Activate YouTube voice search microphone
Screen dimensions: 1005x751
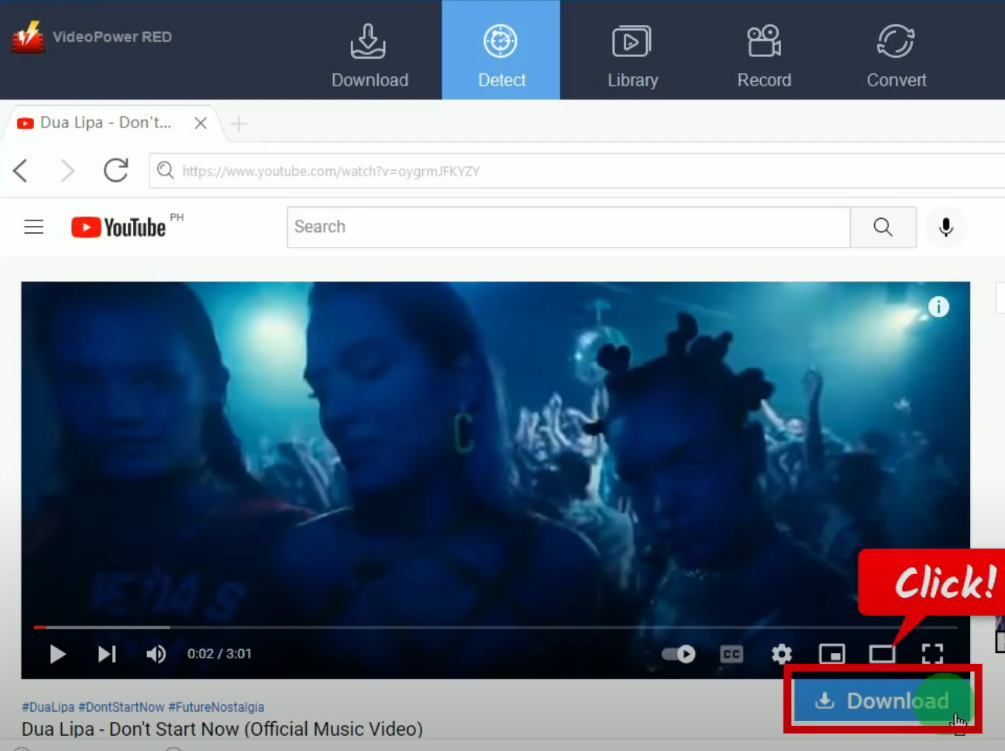tap(945, 227)
